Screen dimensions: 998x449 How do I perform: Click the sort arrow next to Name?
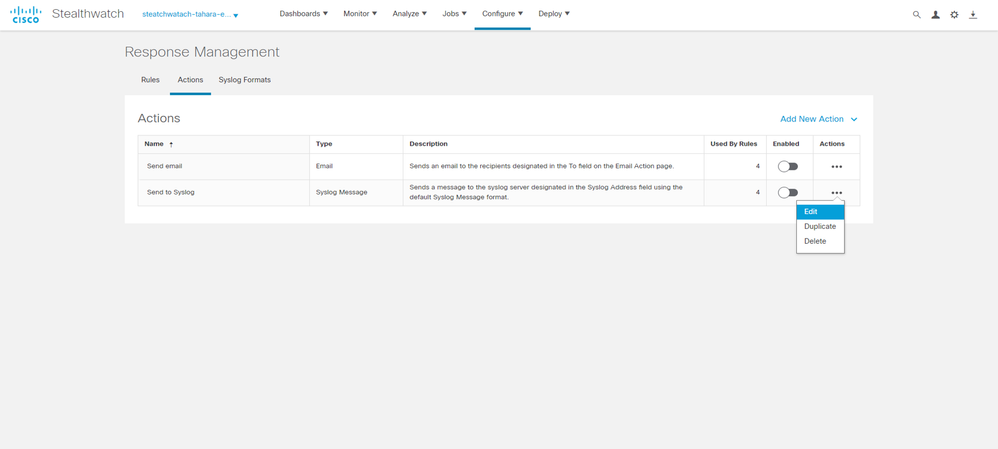click(171, 145)
